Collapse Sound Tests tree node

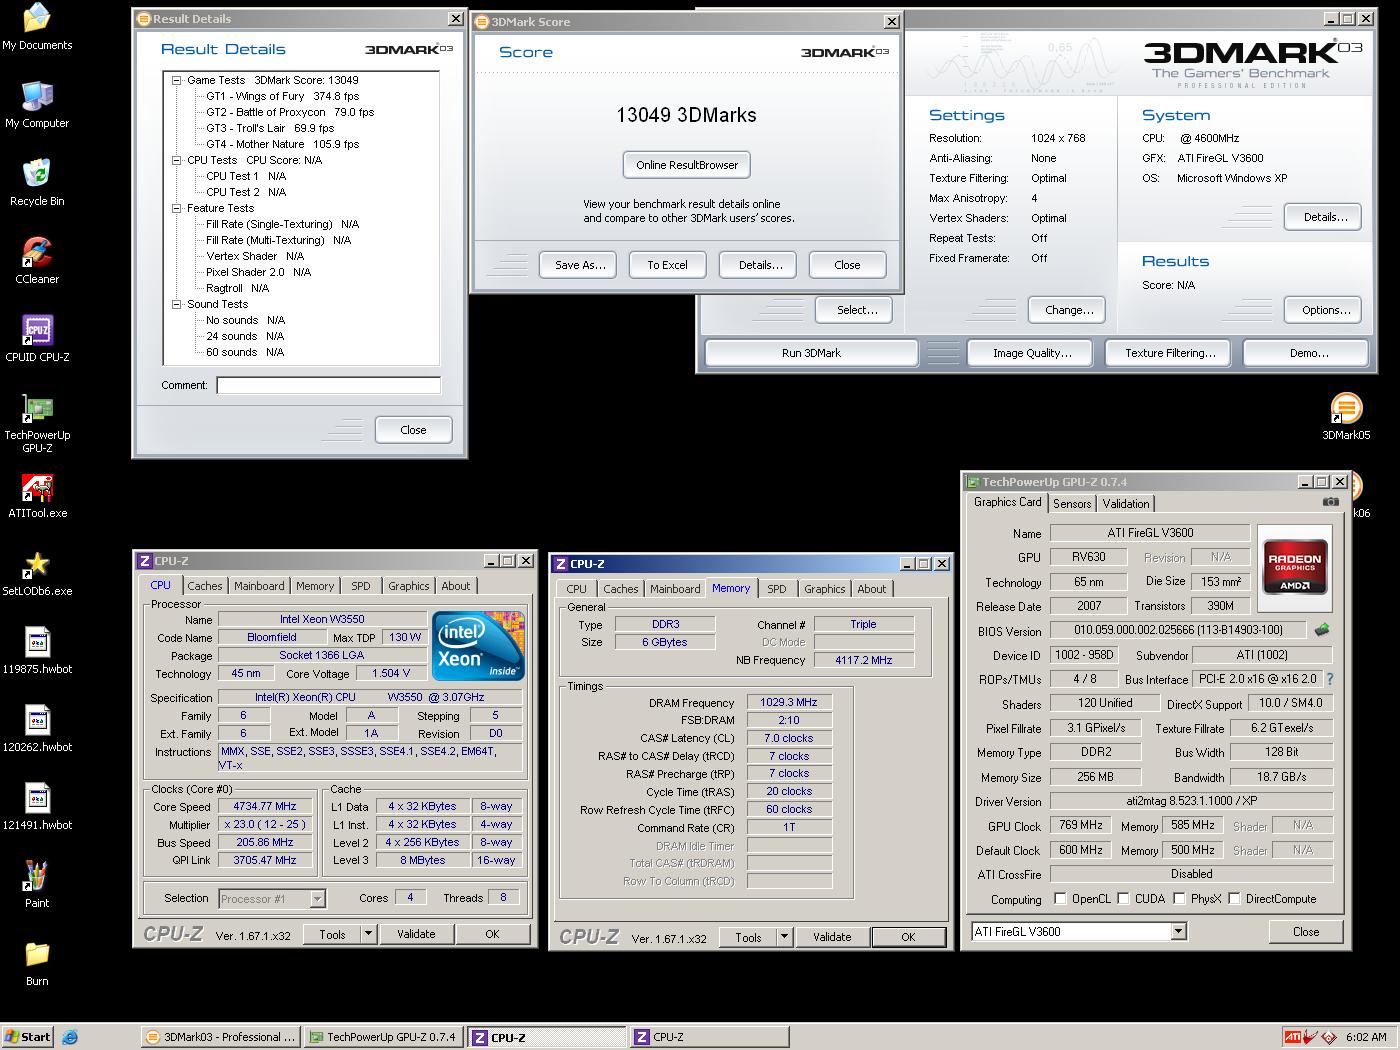(177, 304)
